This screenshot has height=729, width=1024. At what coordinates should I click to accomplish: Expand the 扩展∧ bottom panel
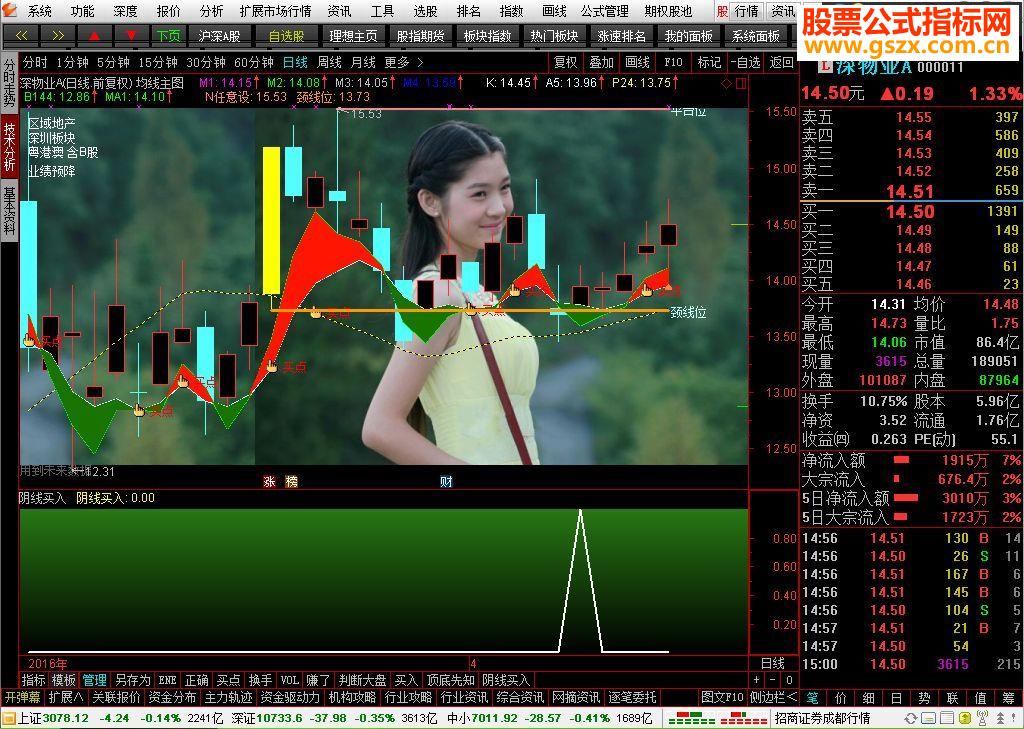point(66,698)
